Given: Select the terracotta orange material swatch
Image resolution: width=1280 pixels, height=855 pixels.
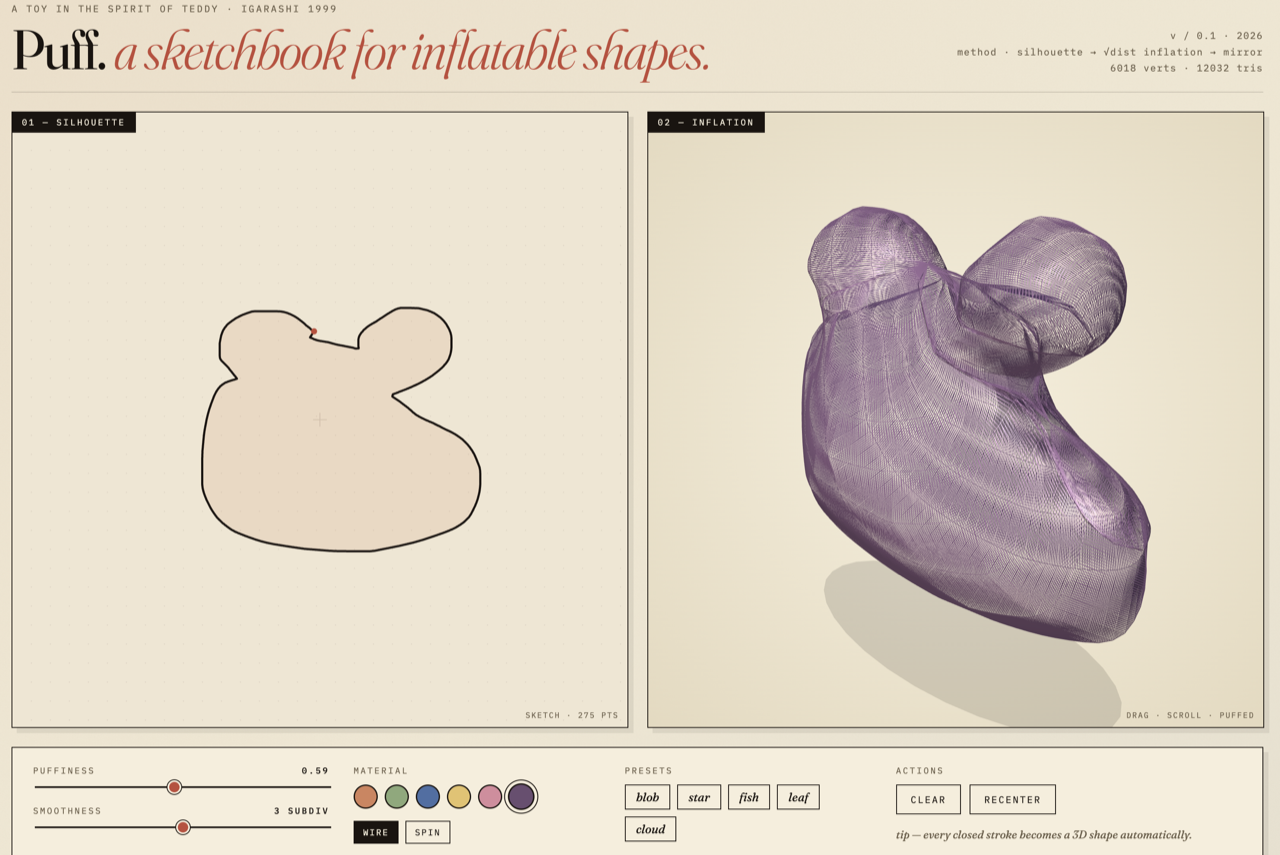Looking at the screenshot, I should [366, 797].
